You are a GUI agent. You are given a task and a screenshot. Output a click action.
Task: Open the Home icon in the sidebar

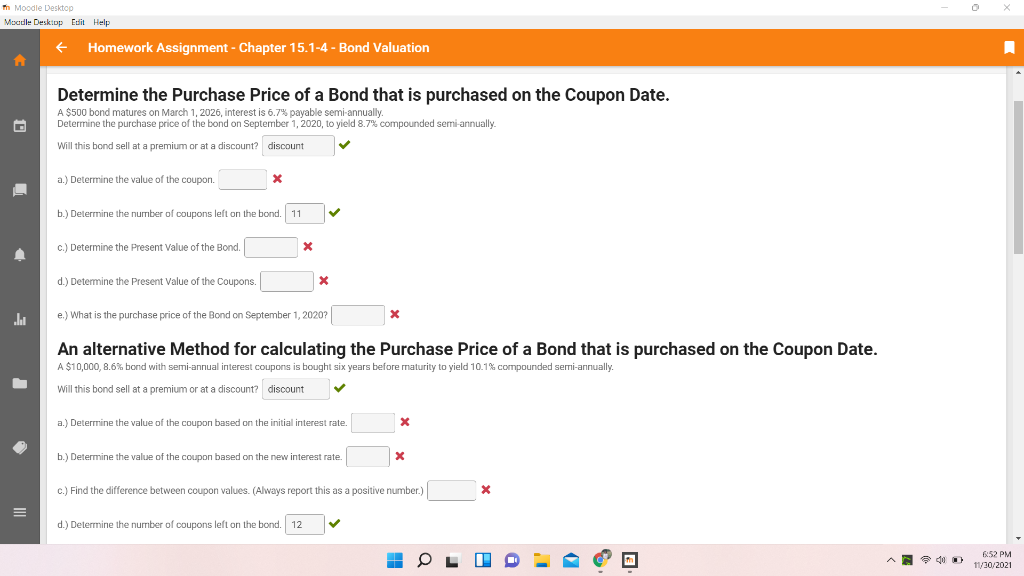20,60
